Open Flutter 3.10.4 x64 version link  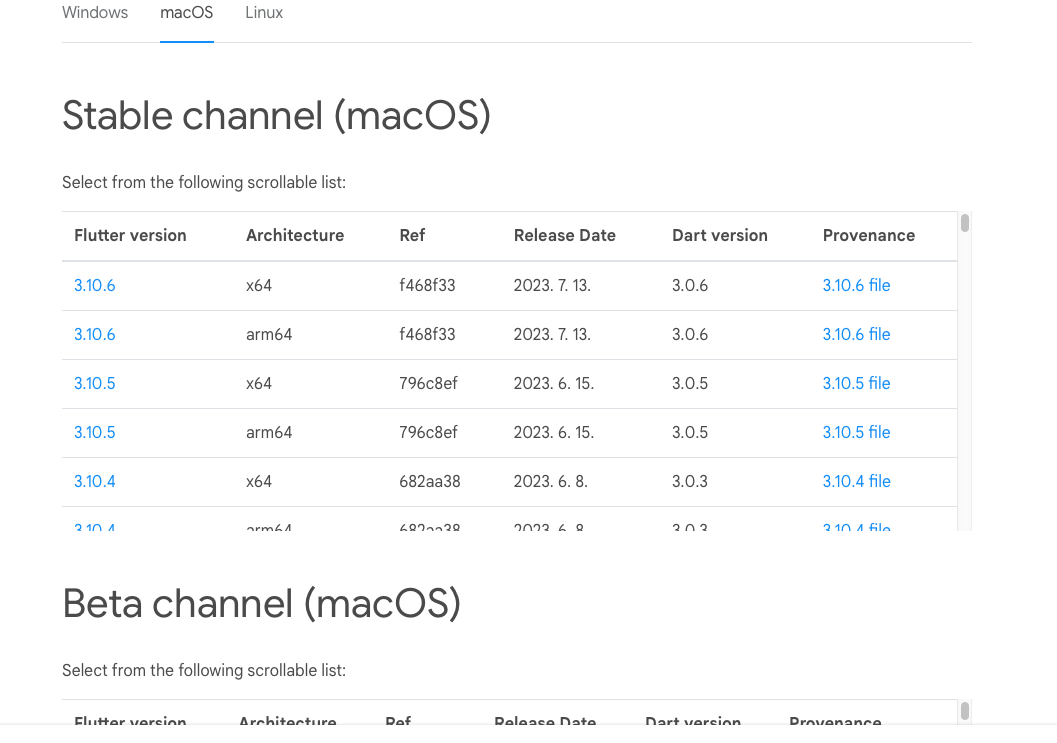click(95, 482)
